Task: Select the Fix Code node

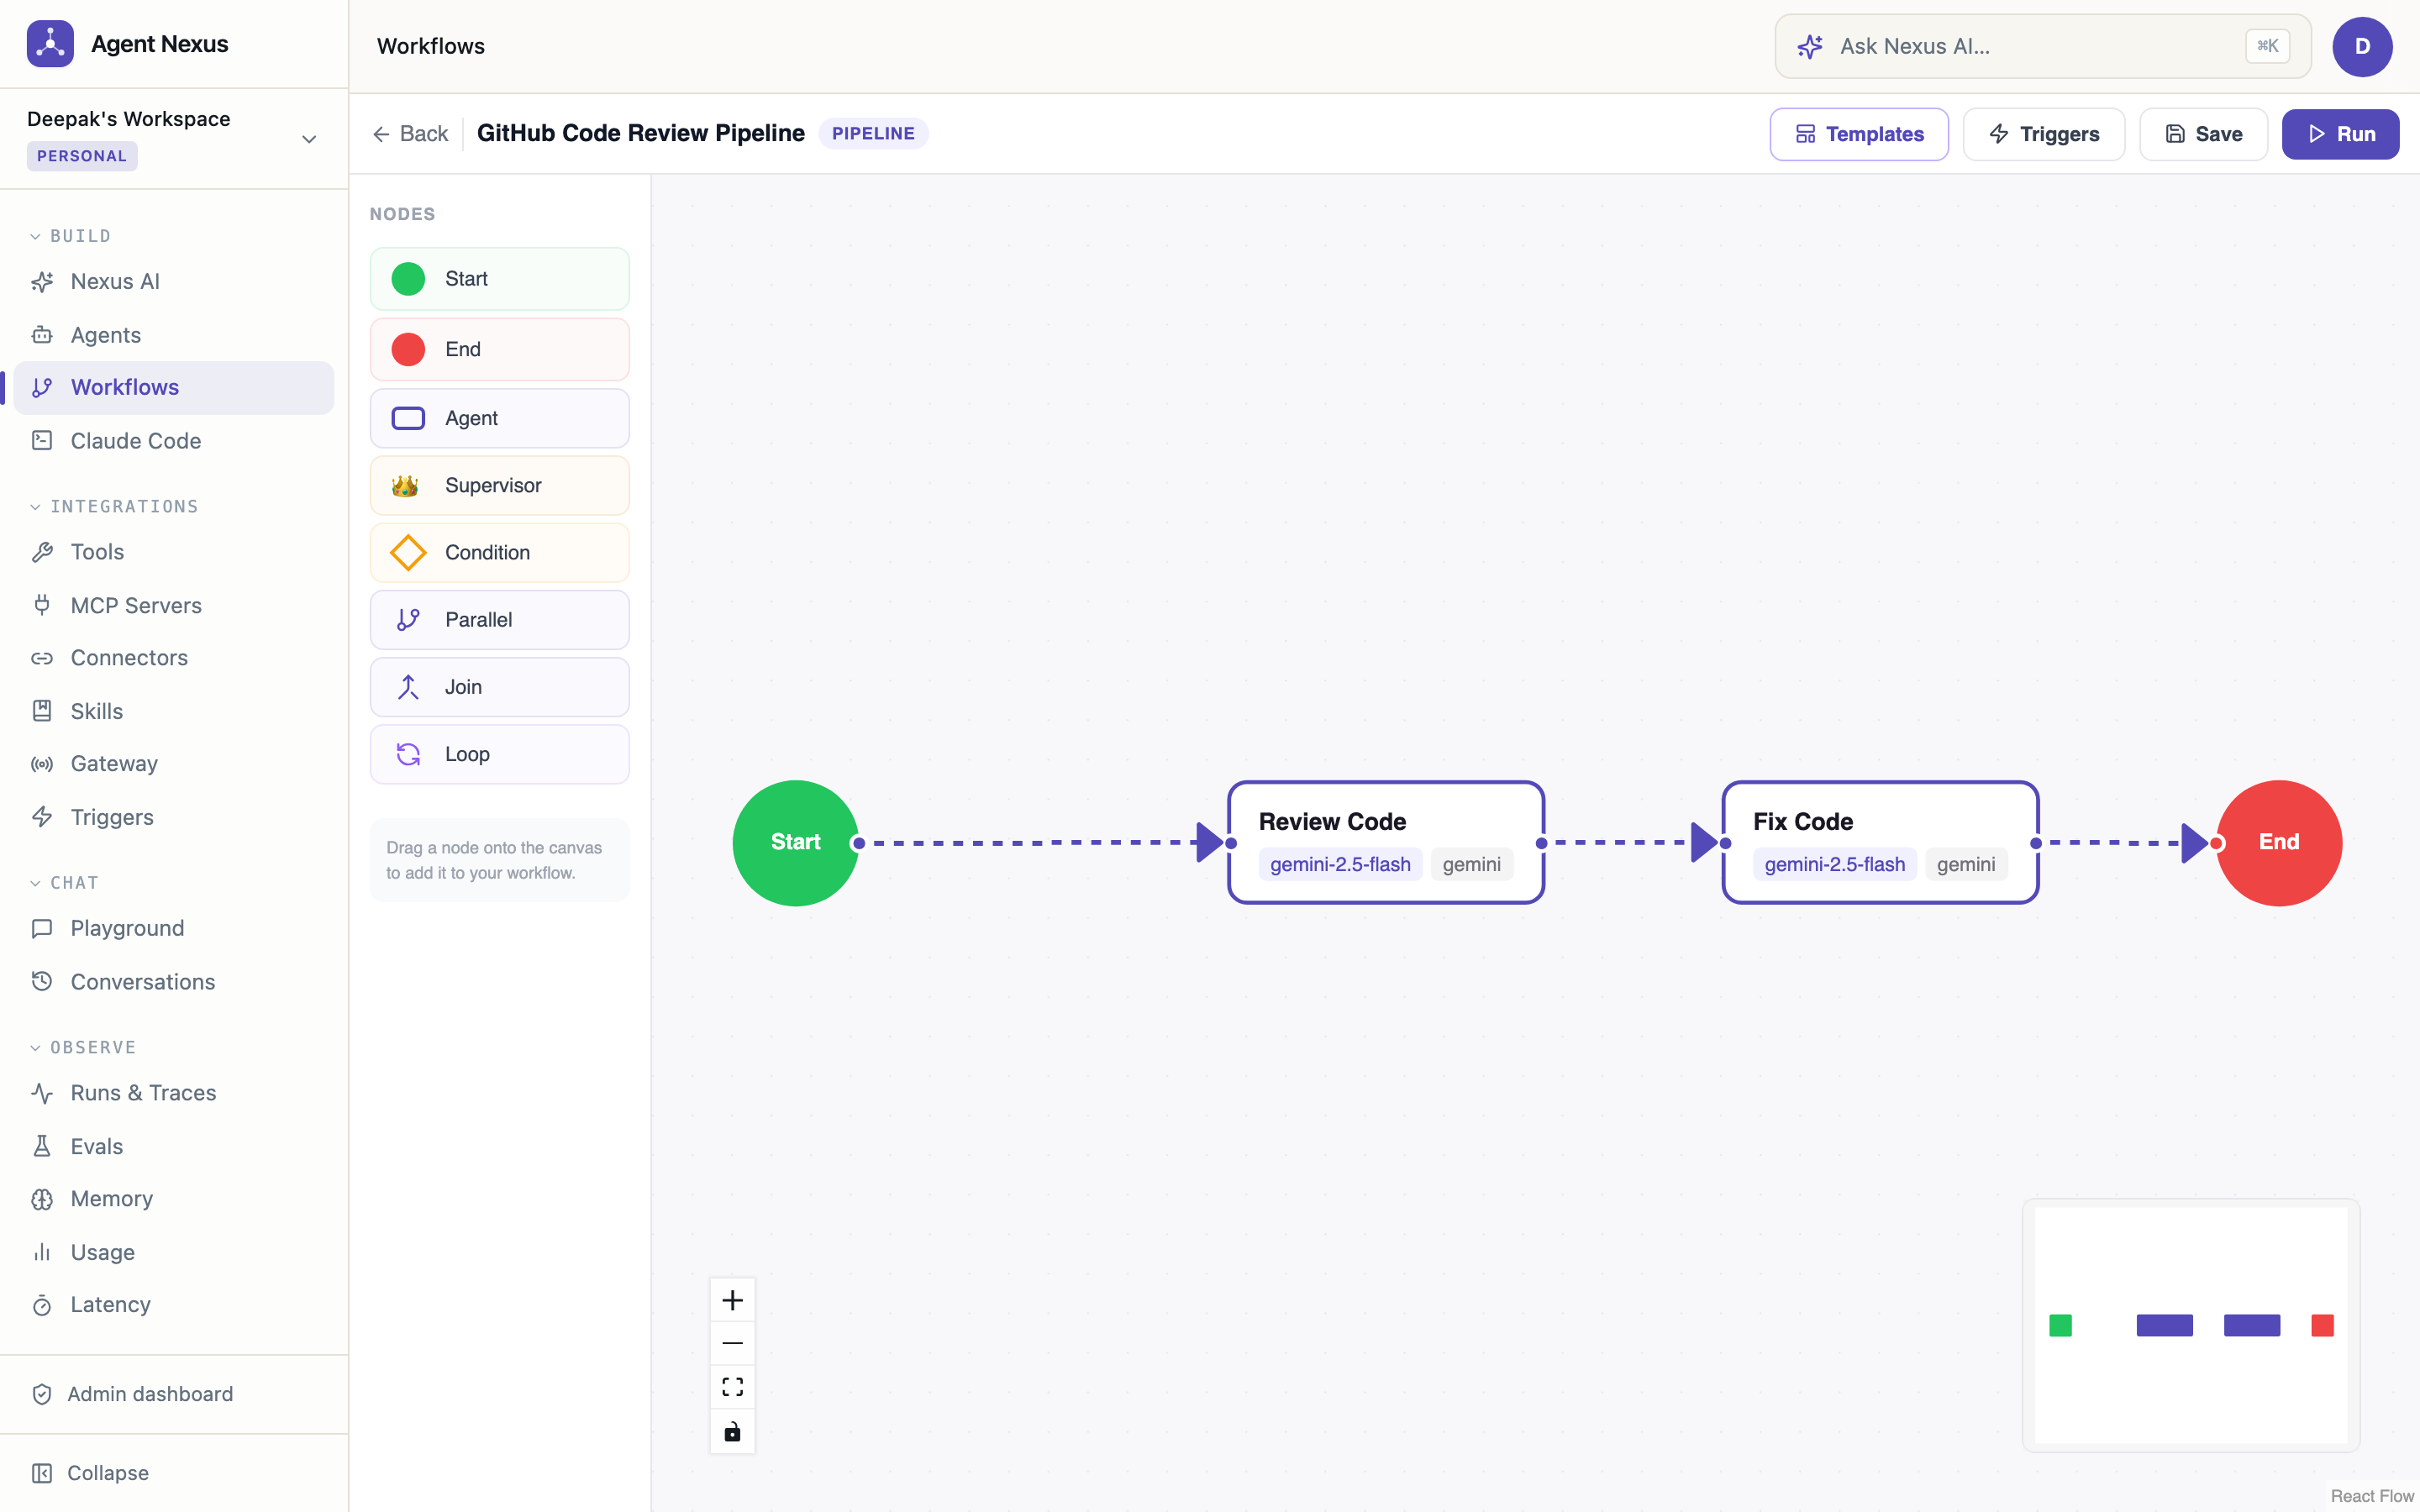Action: pyautogui.click(x=1880, y=843)
